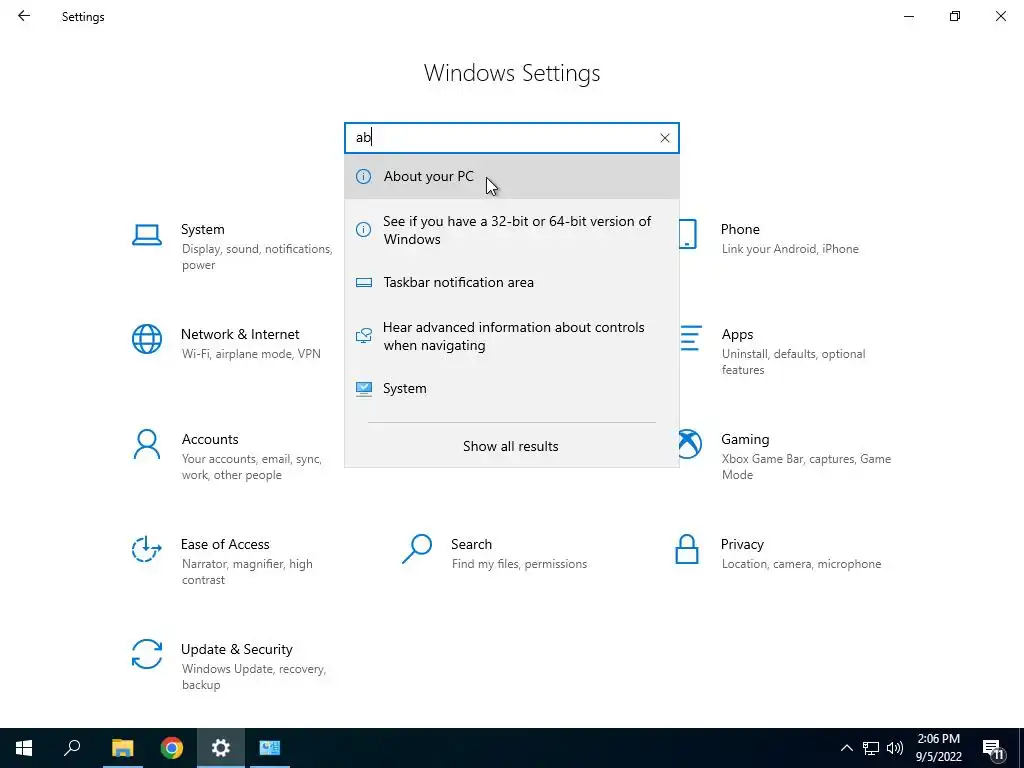This screenshot has height=768, width=1024.
Task: Open the Apps settings title
Action: [737, 334]
